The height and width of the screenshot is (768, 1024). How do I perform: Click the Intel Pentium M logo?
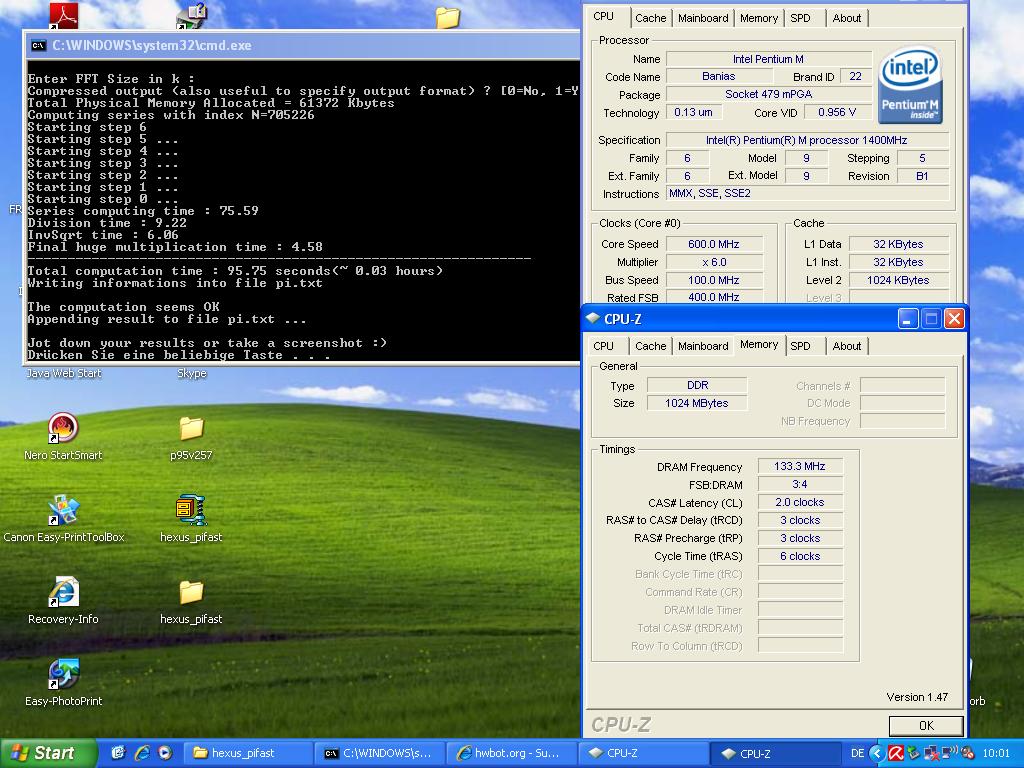click(x=910, y=85)
